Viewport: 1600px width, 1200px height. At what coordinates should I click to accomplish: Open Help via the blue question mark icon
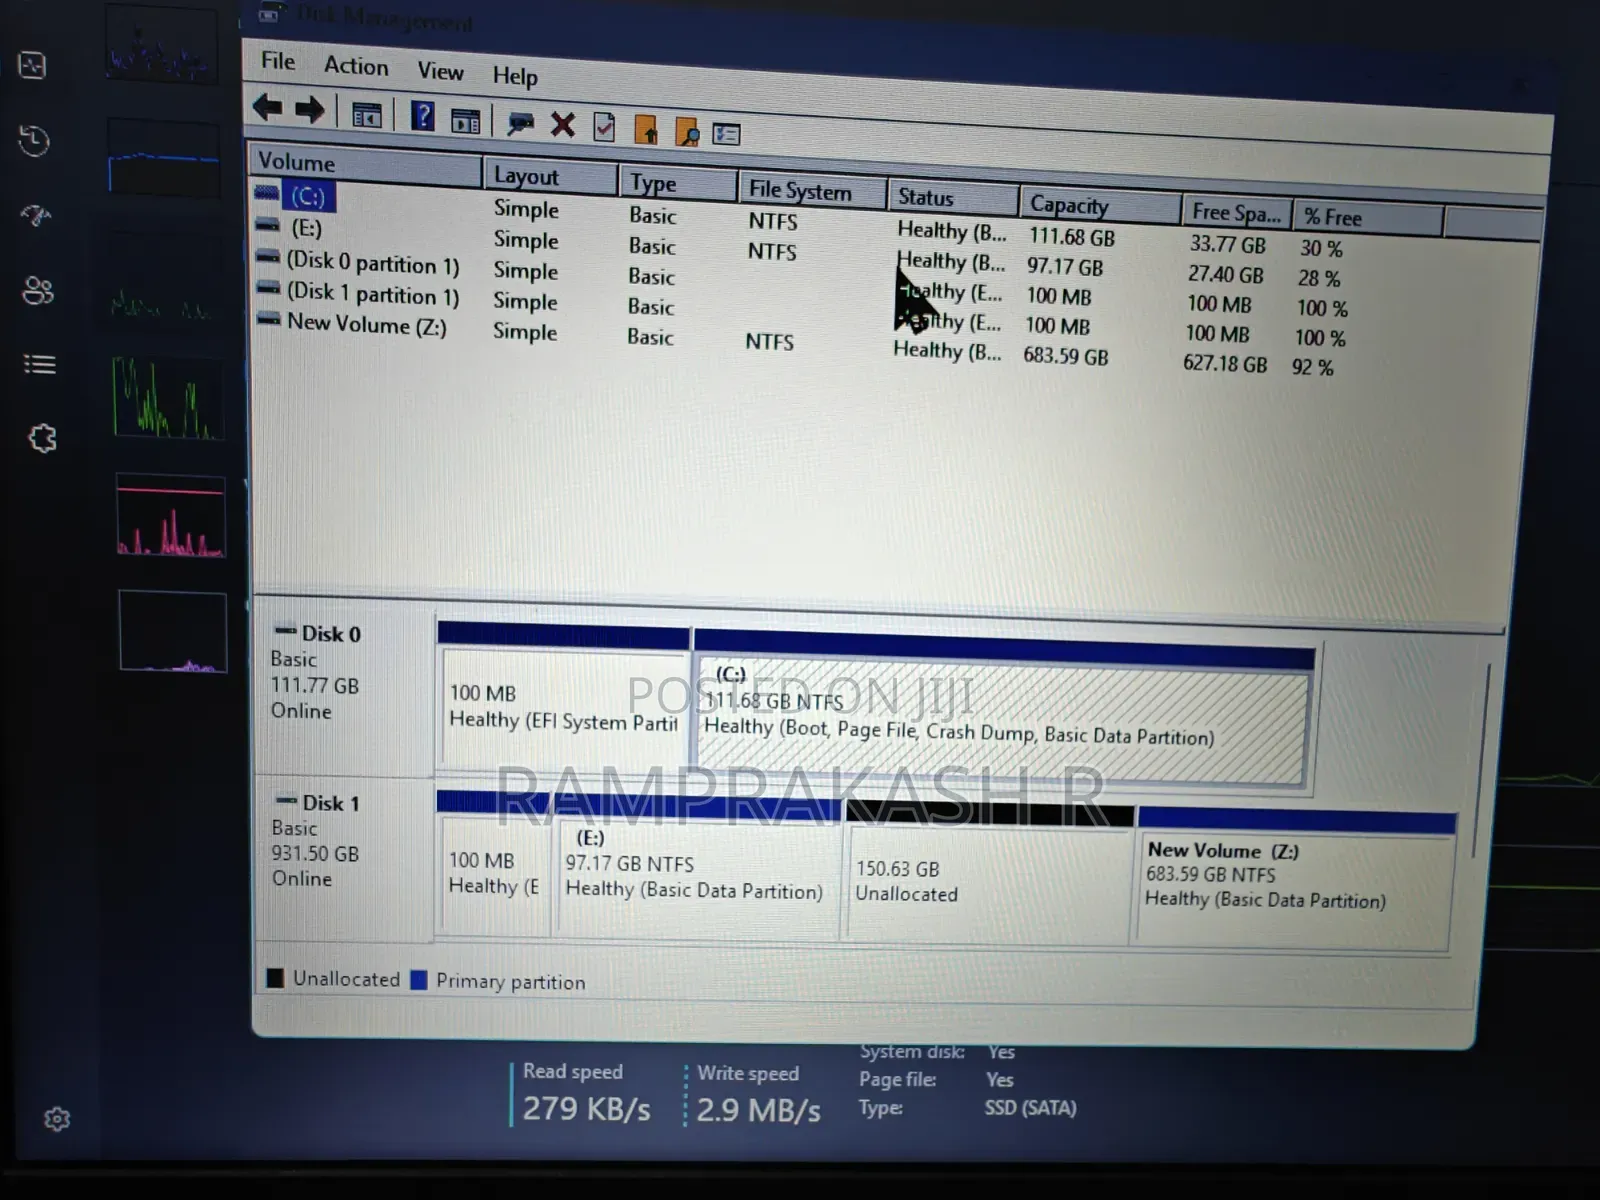coord(422,116)
